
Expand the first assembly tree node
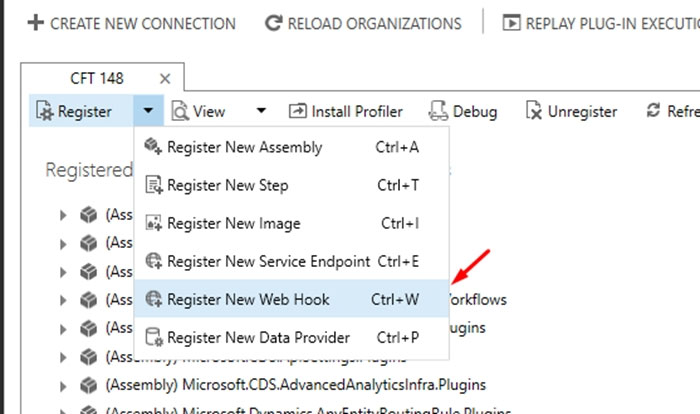point(63,215)
